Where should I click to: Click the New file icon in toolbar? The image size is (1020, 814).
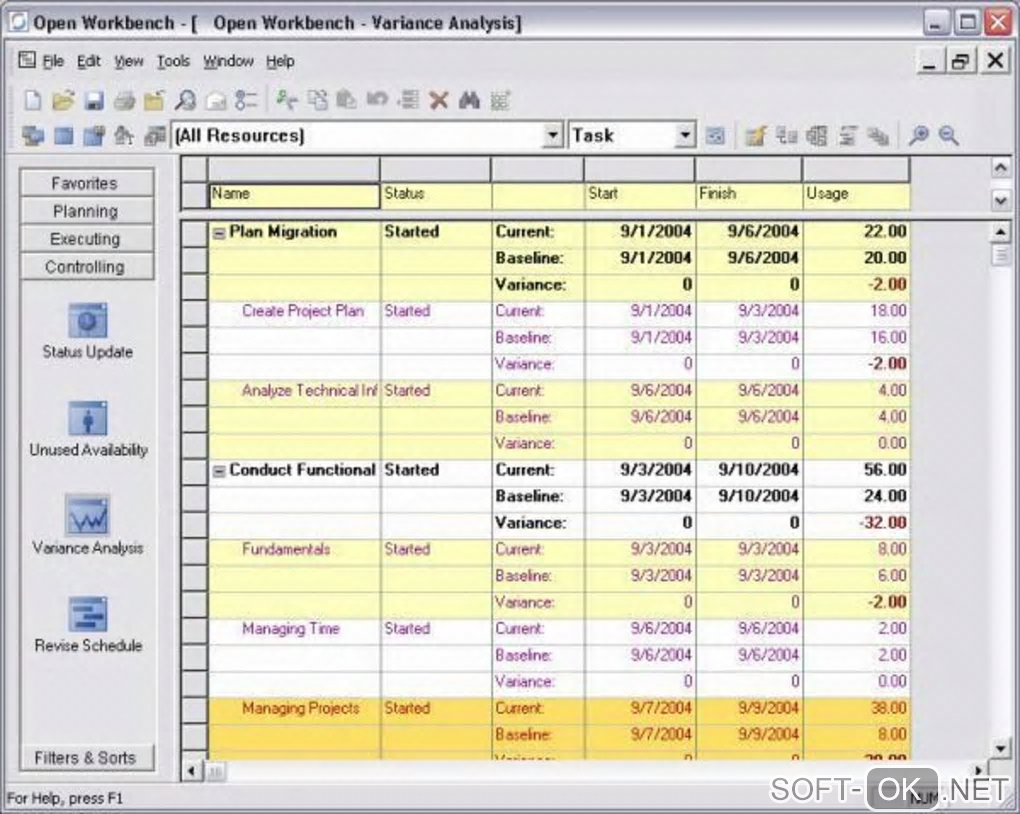[33, 100]
